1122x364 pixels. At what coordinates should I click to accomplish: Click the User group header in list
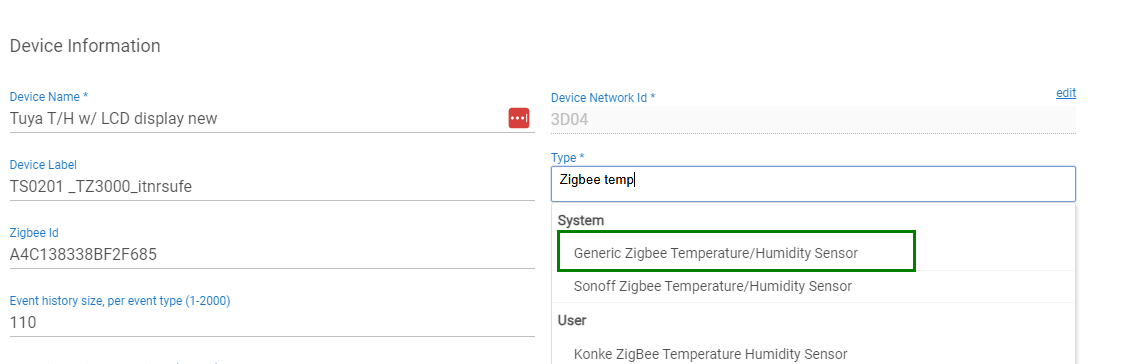pos(572,320)
